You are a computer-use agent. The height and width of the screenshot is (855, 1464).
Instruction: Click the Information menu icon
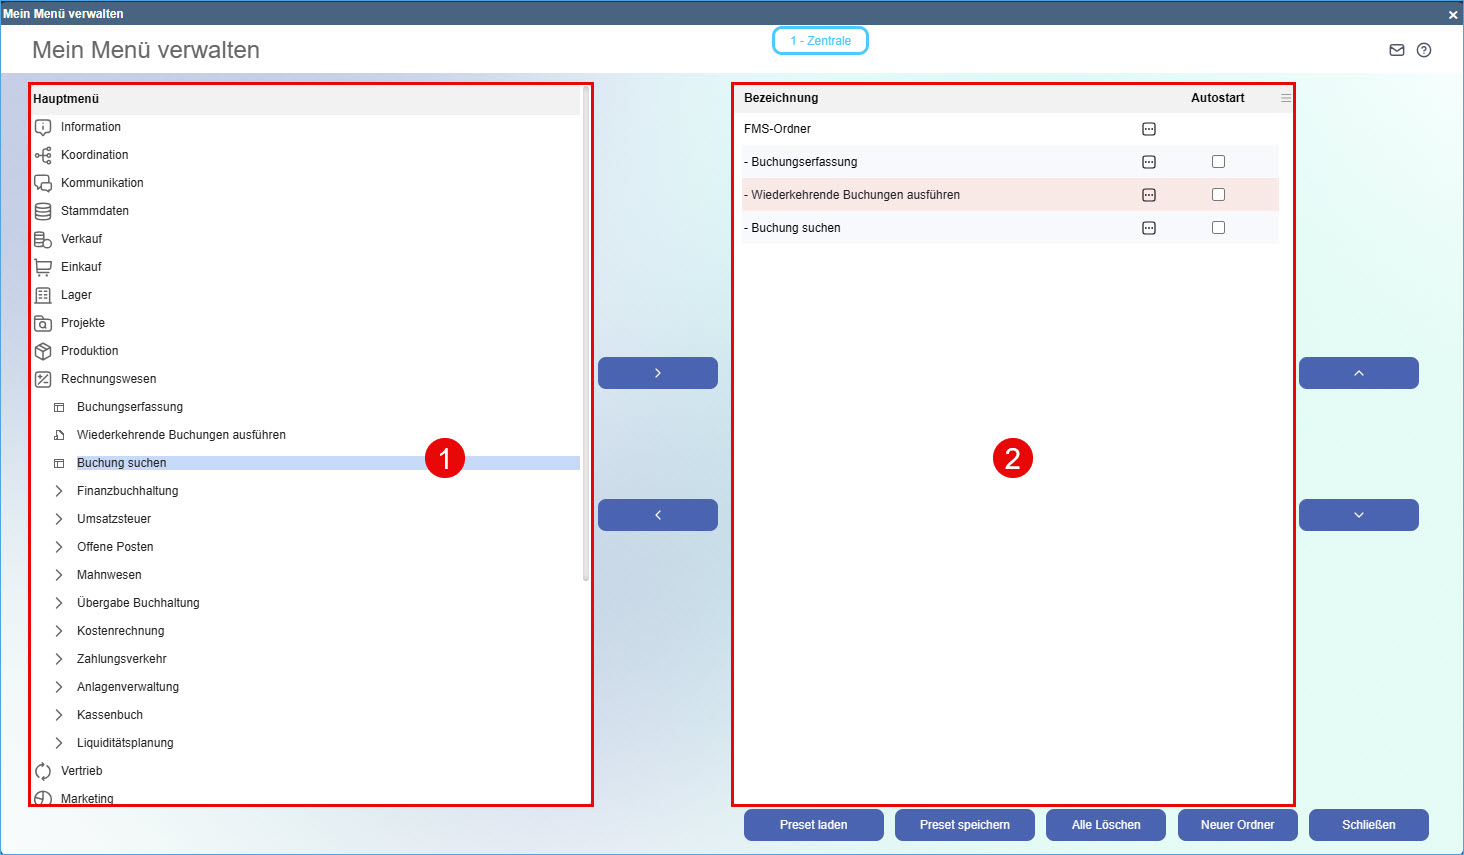43,127
